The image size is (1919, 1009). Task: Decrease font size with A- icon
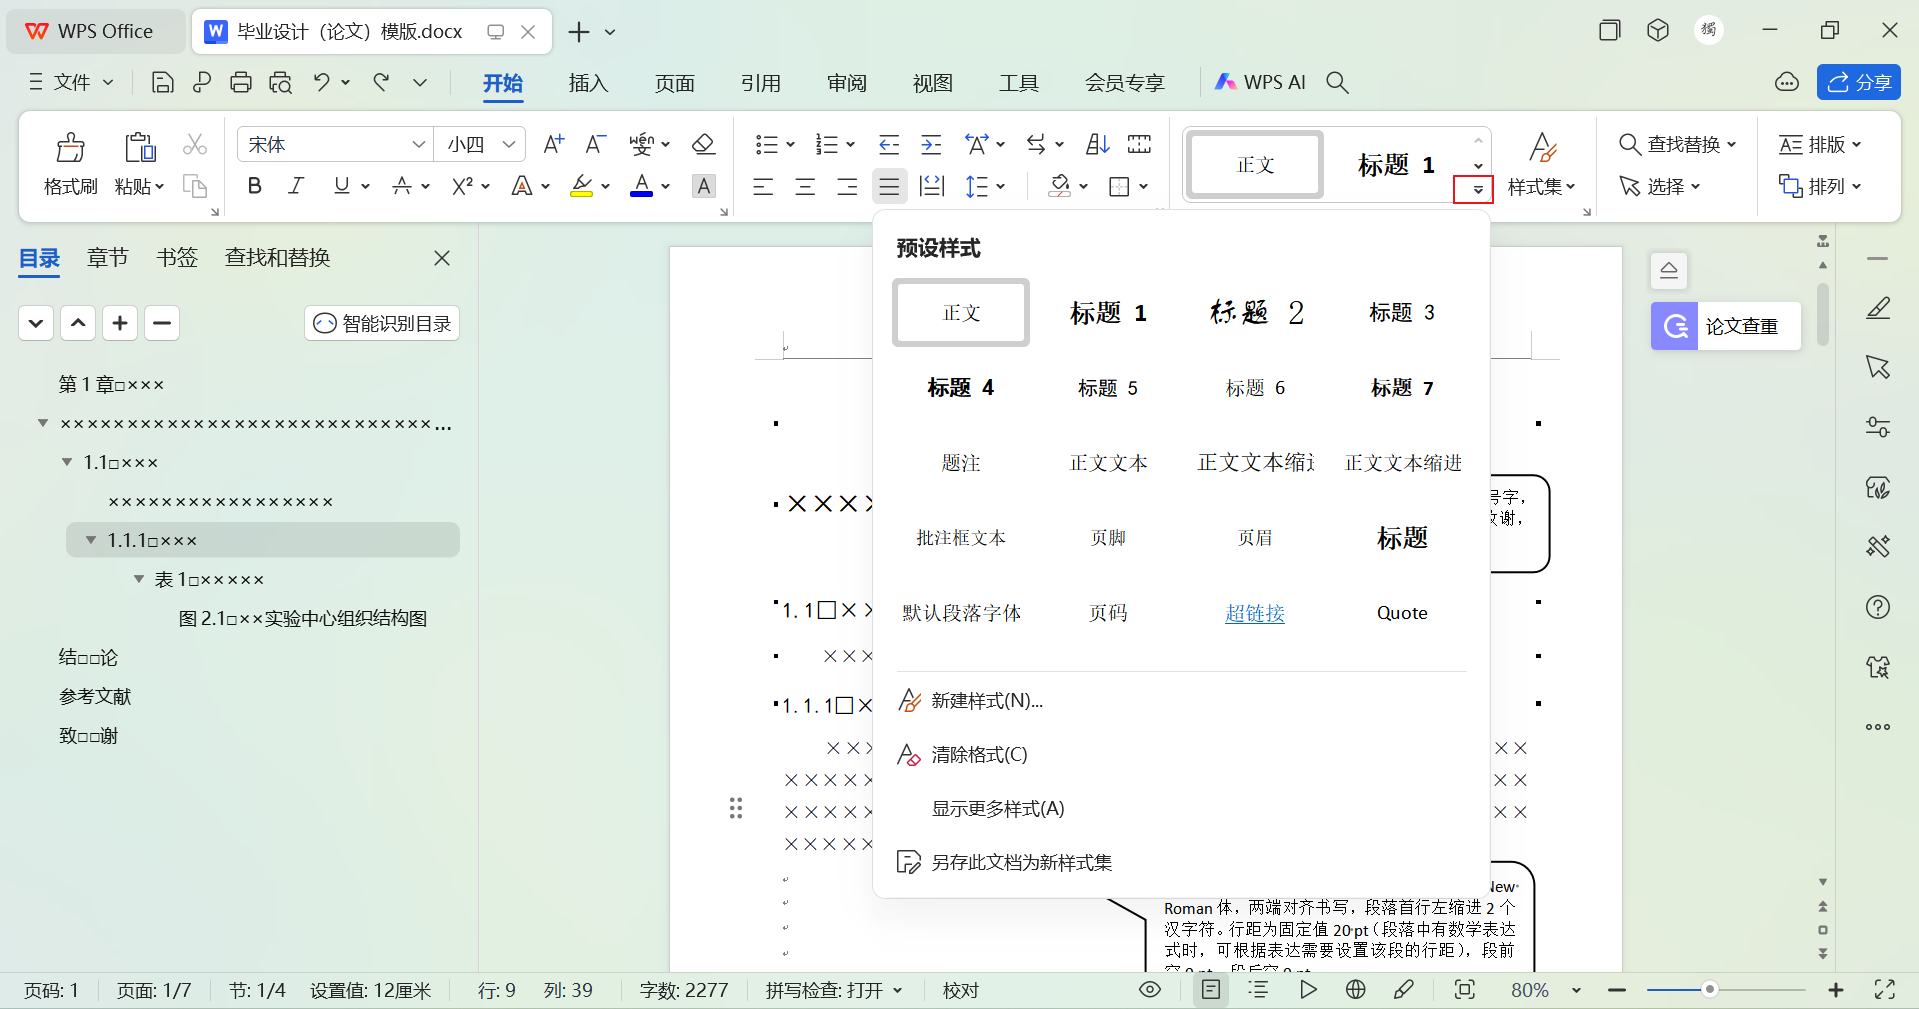pos(596,144)
